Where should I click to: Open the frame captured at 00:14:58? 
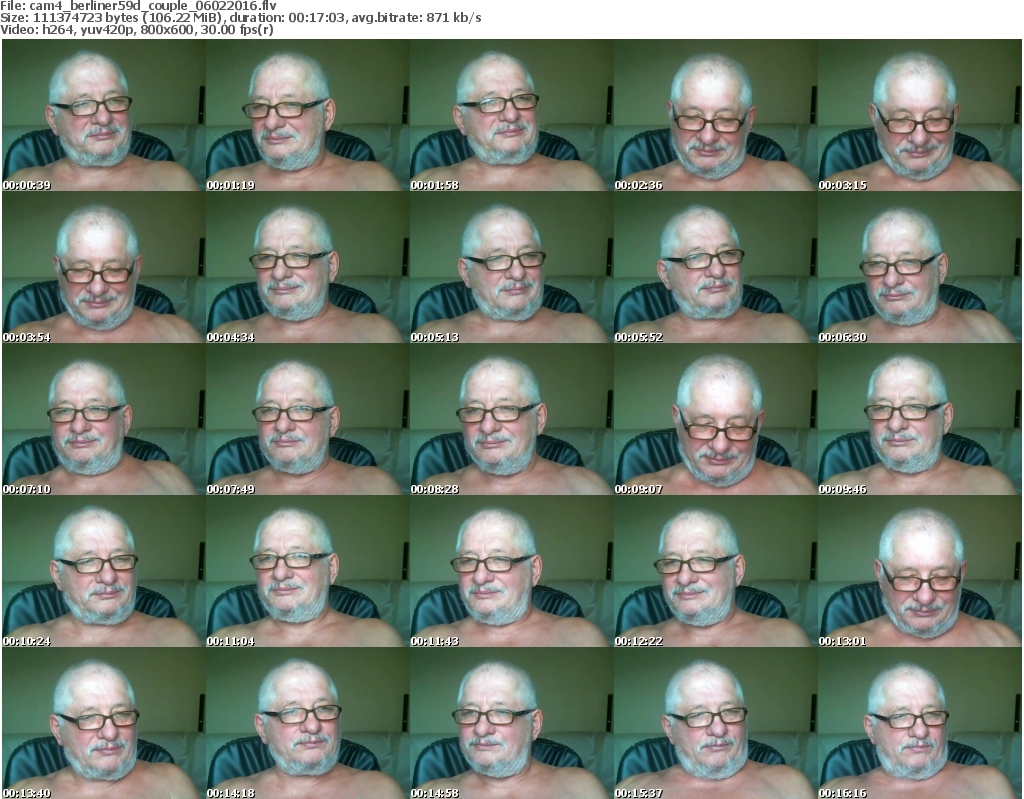pyautogui.click(x=511, y=723)
